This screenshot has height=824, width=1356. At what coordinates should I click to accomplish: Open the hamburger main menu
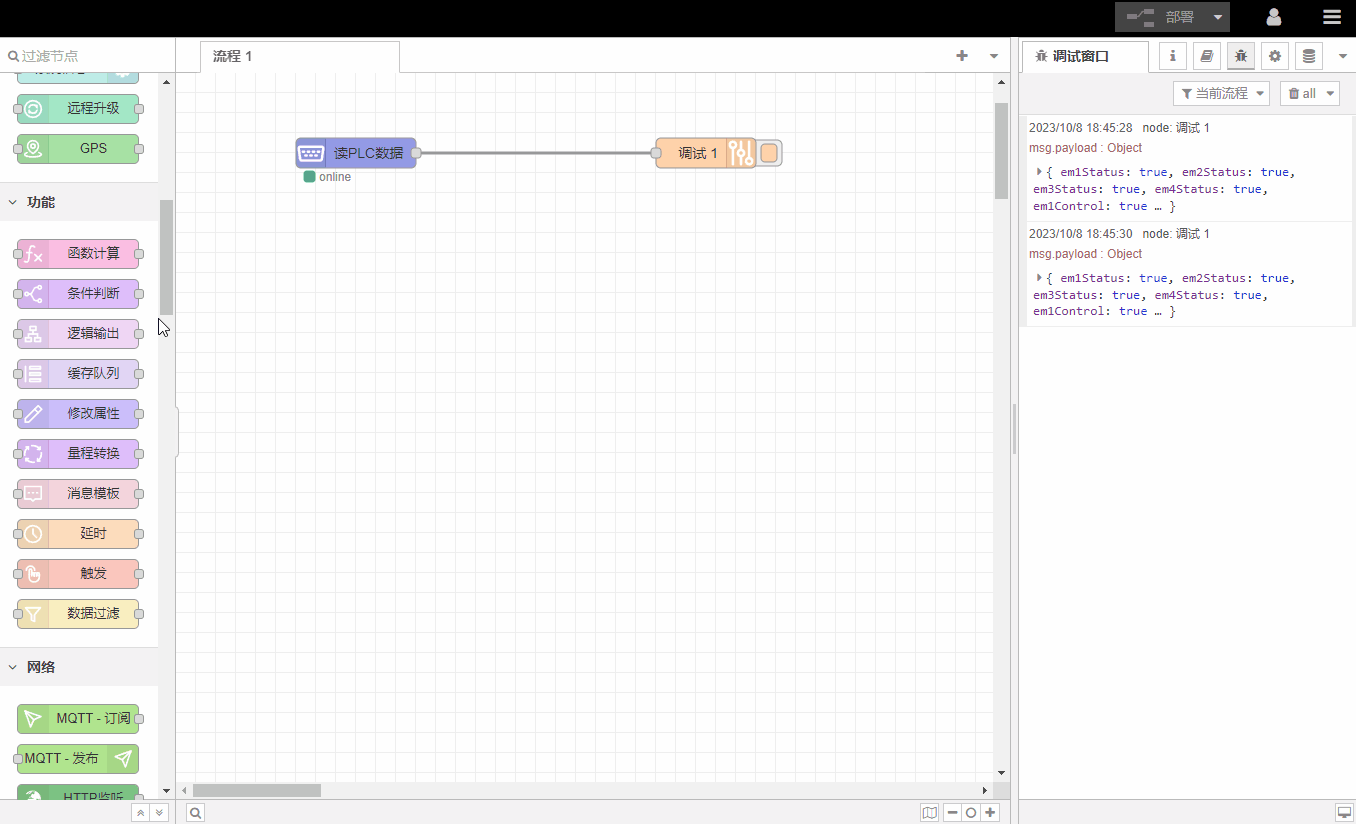1331,17
